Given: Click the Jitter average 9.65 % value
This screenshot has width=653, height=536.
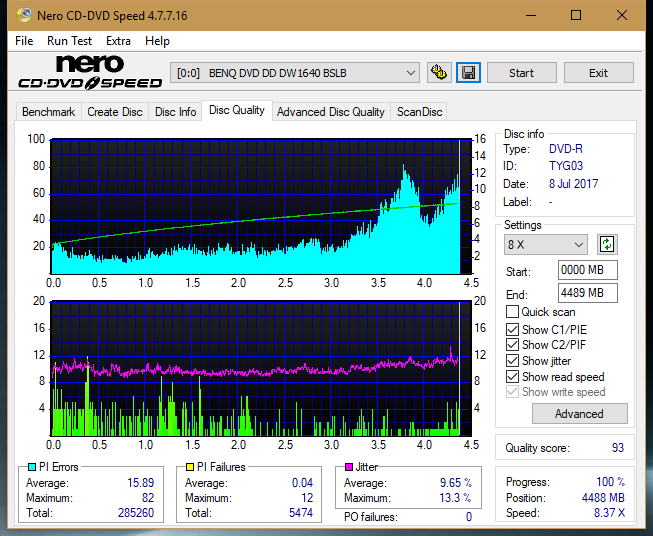Looking at the screenshot, I should coord(456,483).
